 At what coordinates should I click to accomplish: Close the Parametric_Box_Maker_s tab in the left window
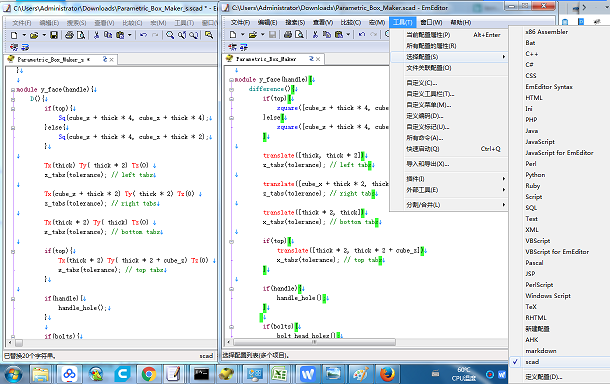pyautogui.click(x=112, y=60)
